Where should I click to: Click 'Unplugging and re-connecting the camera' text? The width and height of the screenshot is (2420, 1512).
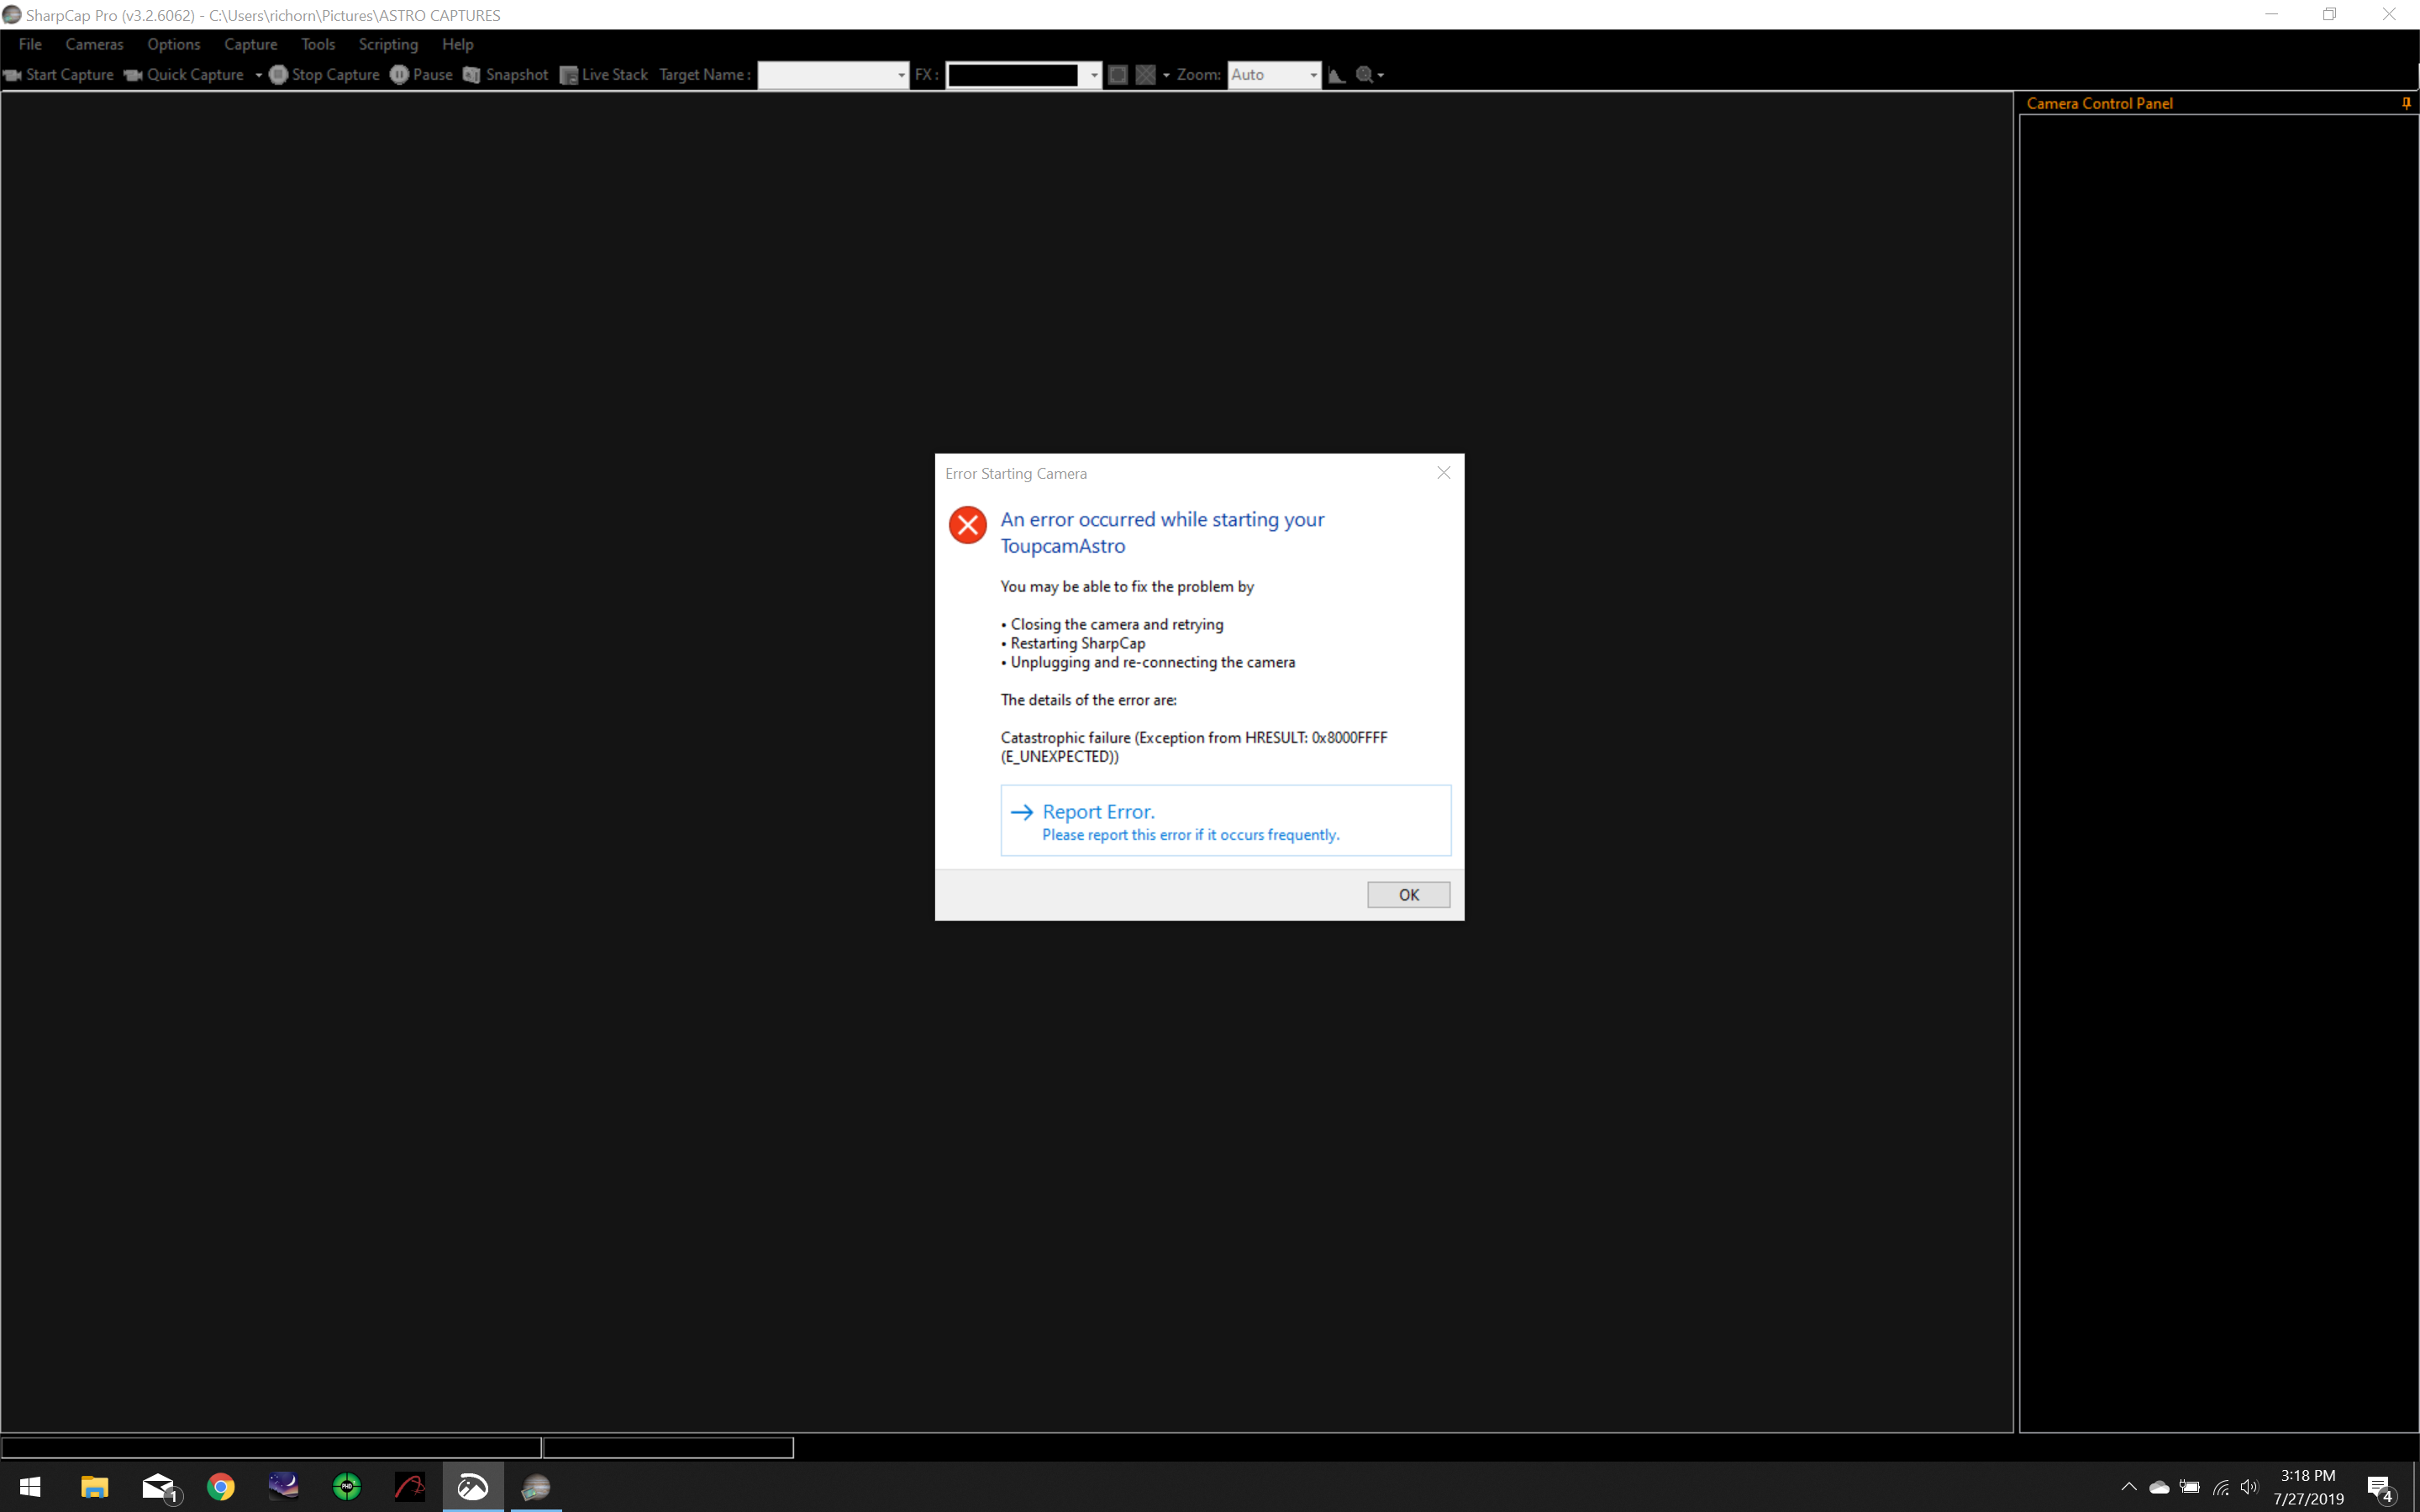[1152, 662]
